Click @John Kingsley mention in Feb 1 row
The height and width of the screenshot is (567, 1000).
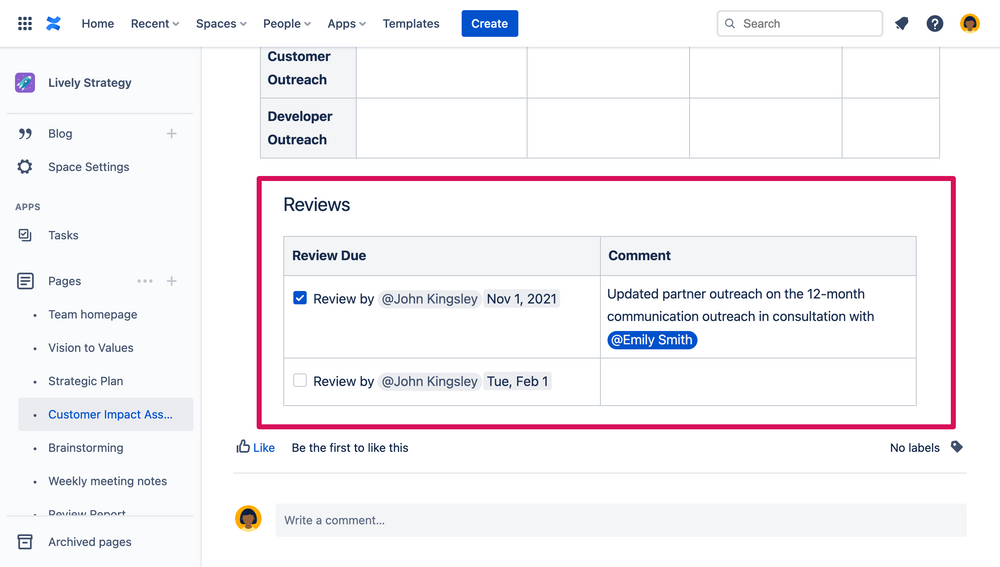429,381
